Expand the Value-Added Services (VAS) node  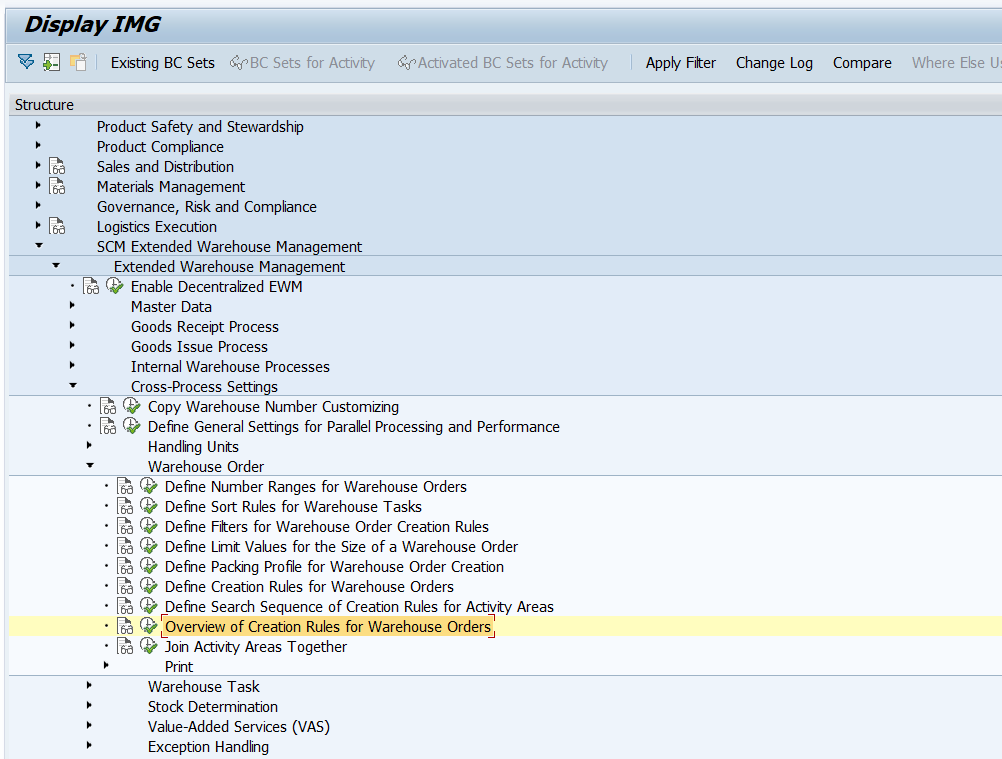pos(89,725)
